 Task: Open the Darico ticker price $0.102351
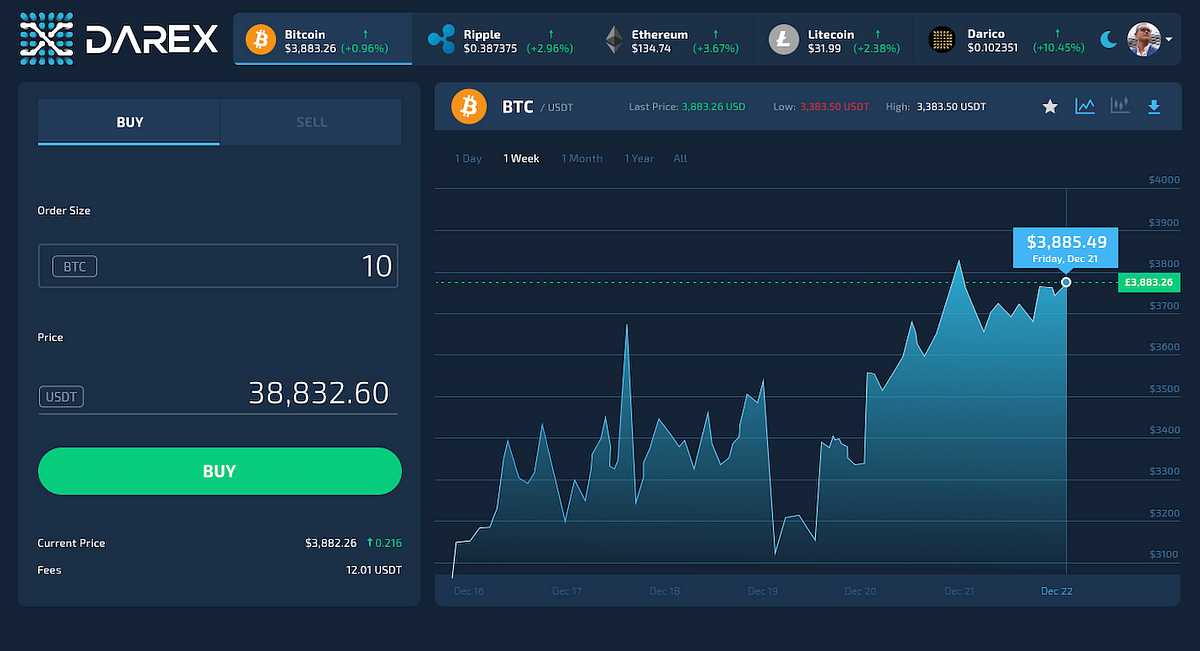(x=993, y=47)
